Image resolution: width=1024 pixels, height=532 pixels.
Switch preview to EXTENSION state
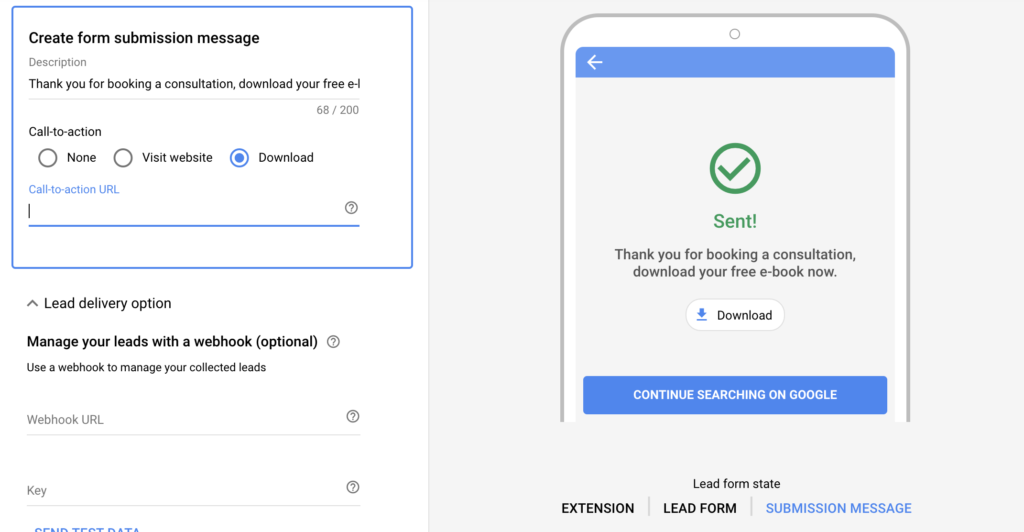(x=598, y=509)
